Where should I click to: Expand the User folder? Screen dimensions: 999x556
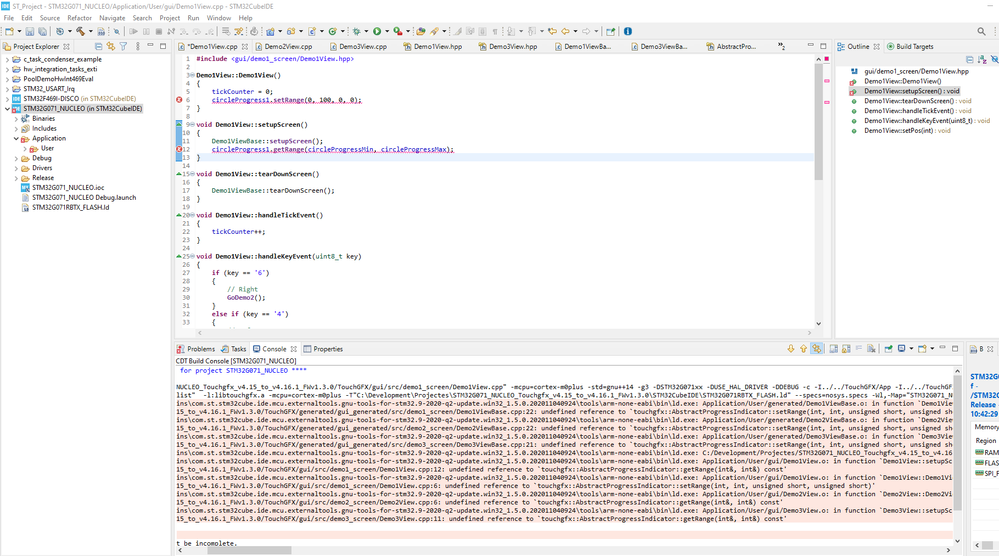pyautogui.click(x=25, y=148)
